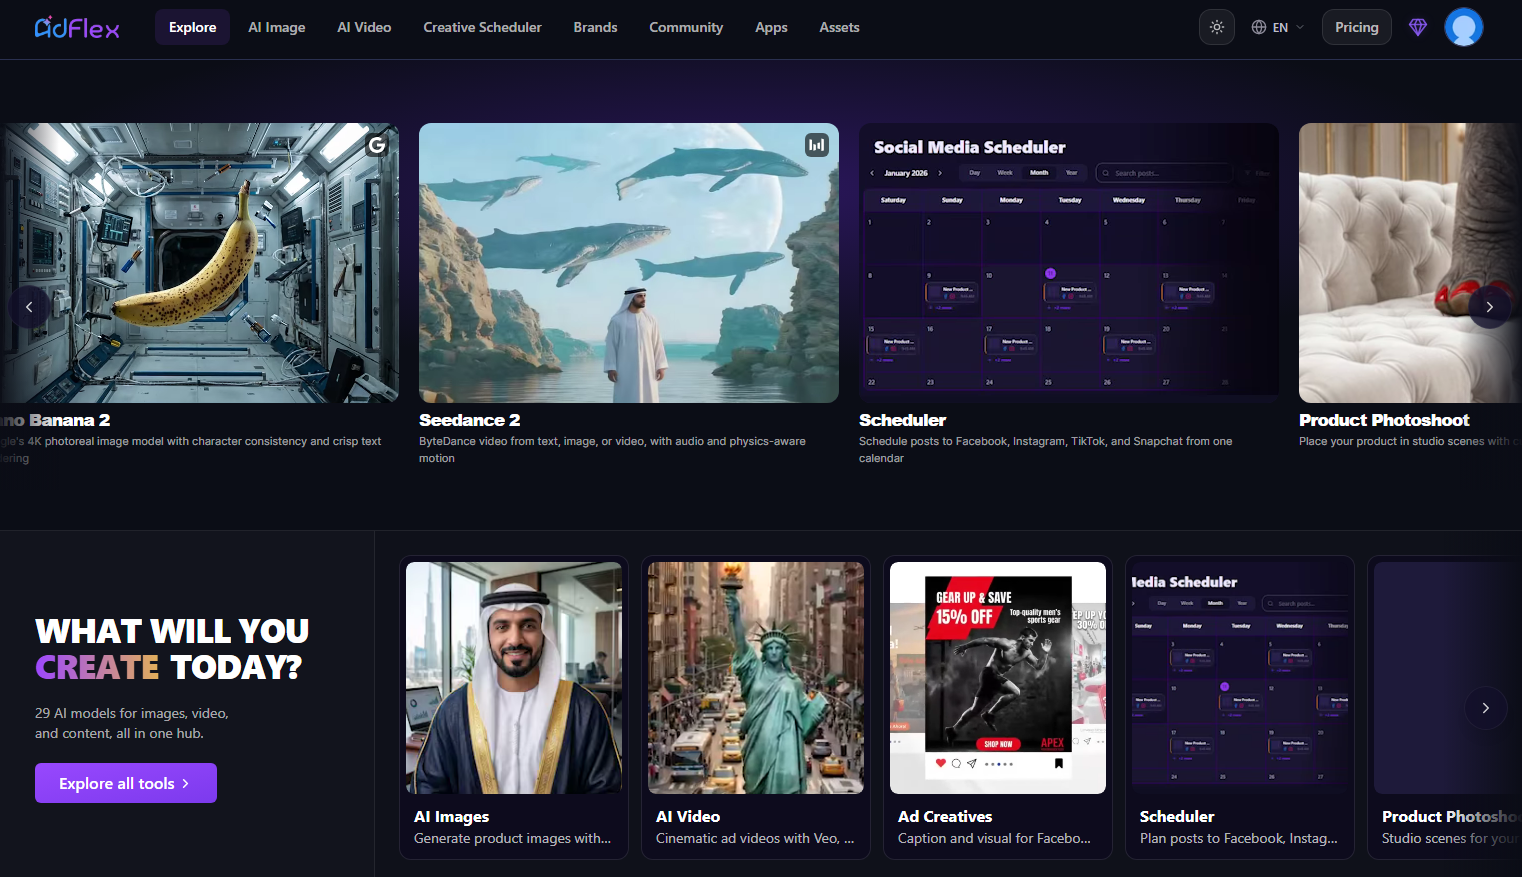Open the Apps menu item

[x=771, y=27]
